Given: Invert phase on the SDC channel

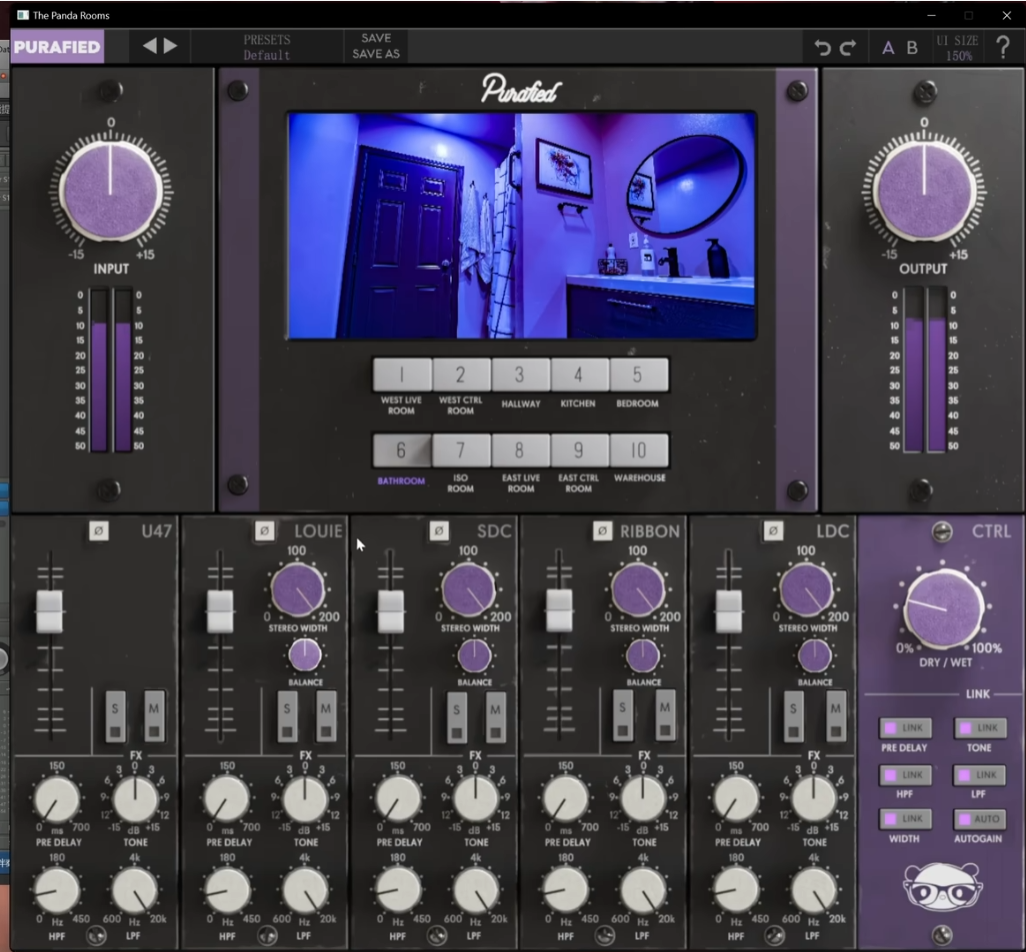Looking at the screenshot, I should click(x=439, y=531).
